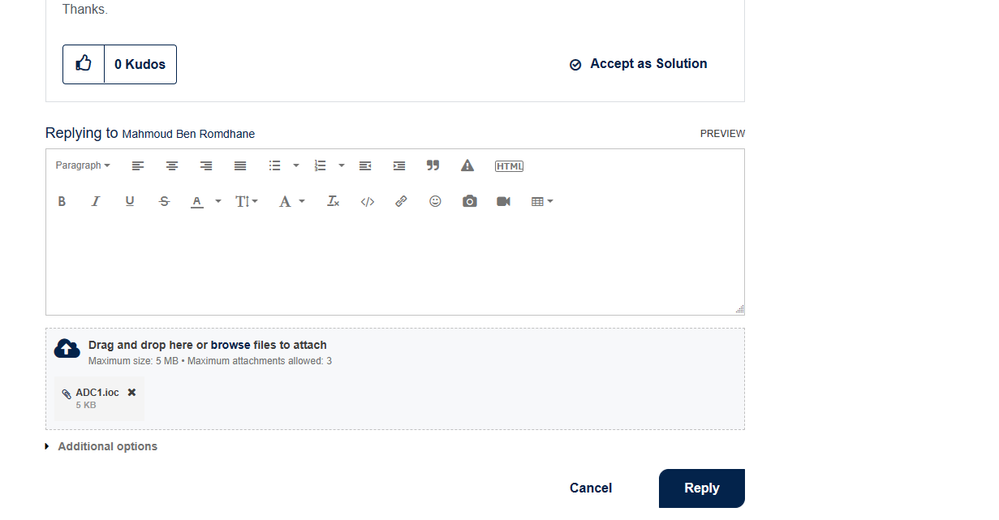The image size is (999, 520).
Task: Insert a photo with camera icon
Action: pos(469,202)
